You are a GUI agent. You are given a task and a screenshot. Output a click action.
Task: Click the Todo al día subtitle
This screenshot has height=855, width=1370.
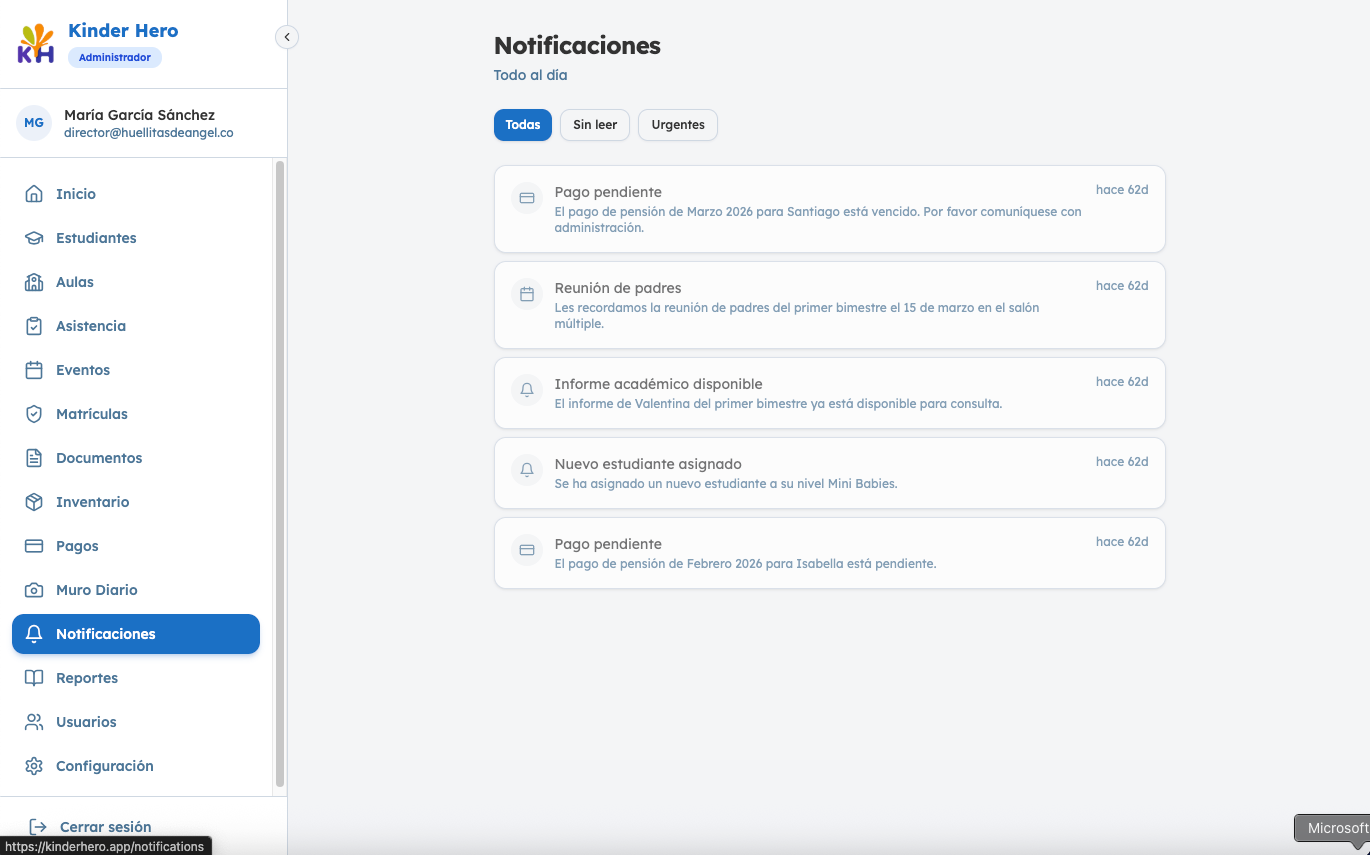pyautogui.click(x=531, y=75)
